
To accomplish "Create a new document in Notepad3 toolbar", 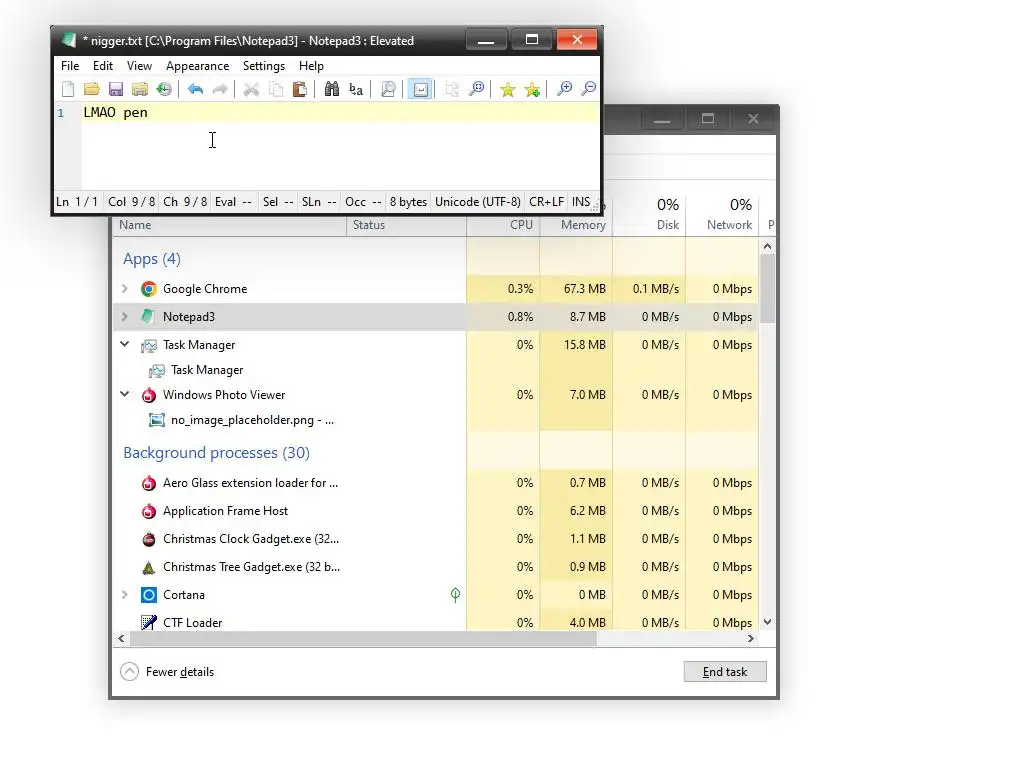I will (68, 89).
